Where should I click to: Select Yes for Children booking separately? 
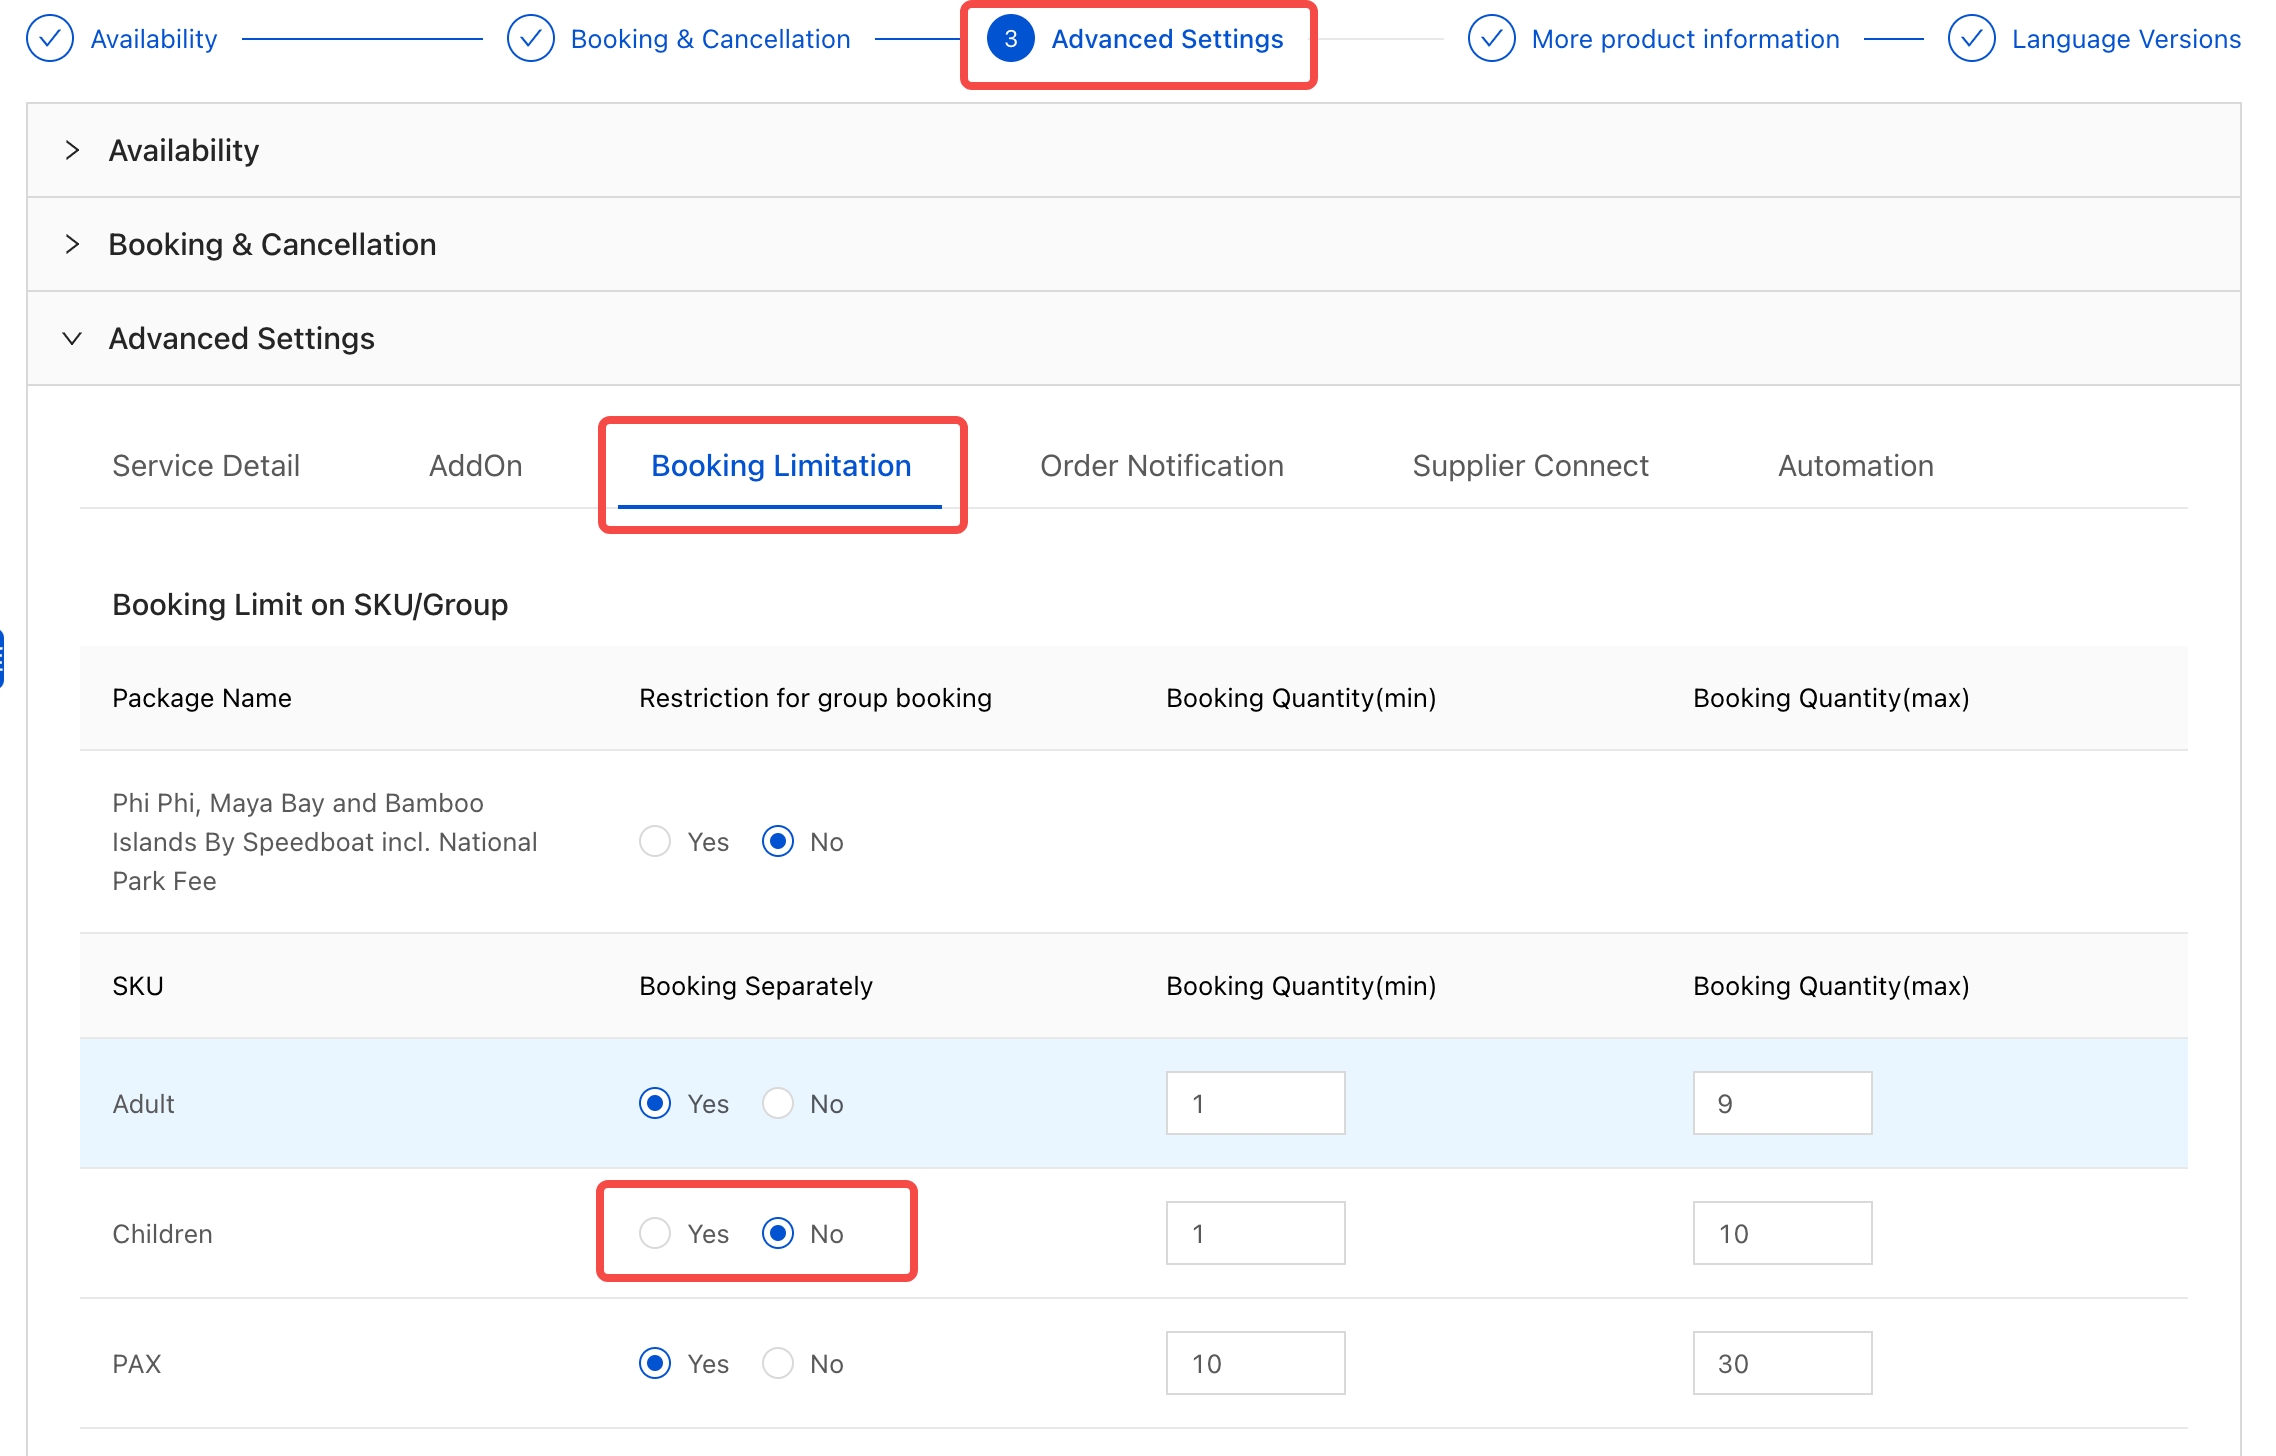[655, 1233]
